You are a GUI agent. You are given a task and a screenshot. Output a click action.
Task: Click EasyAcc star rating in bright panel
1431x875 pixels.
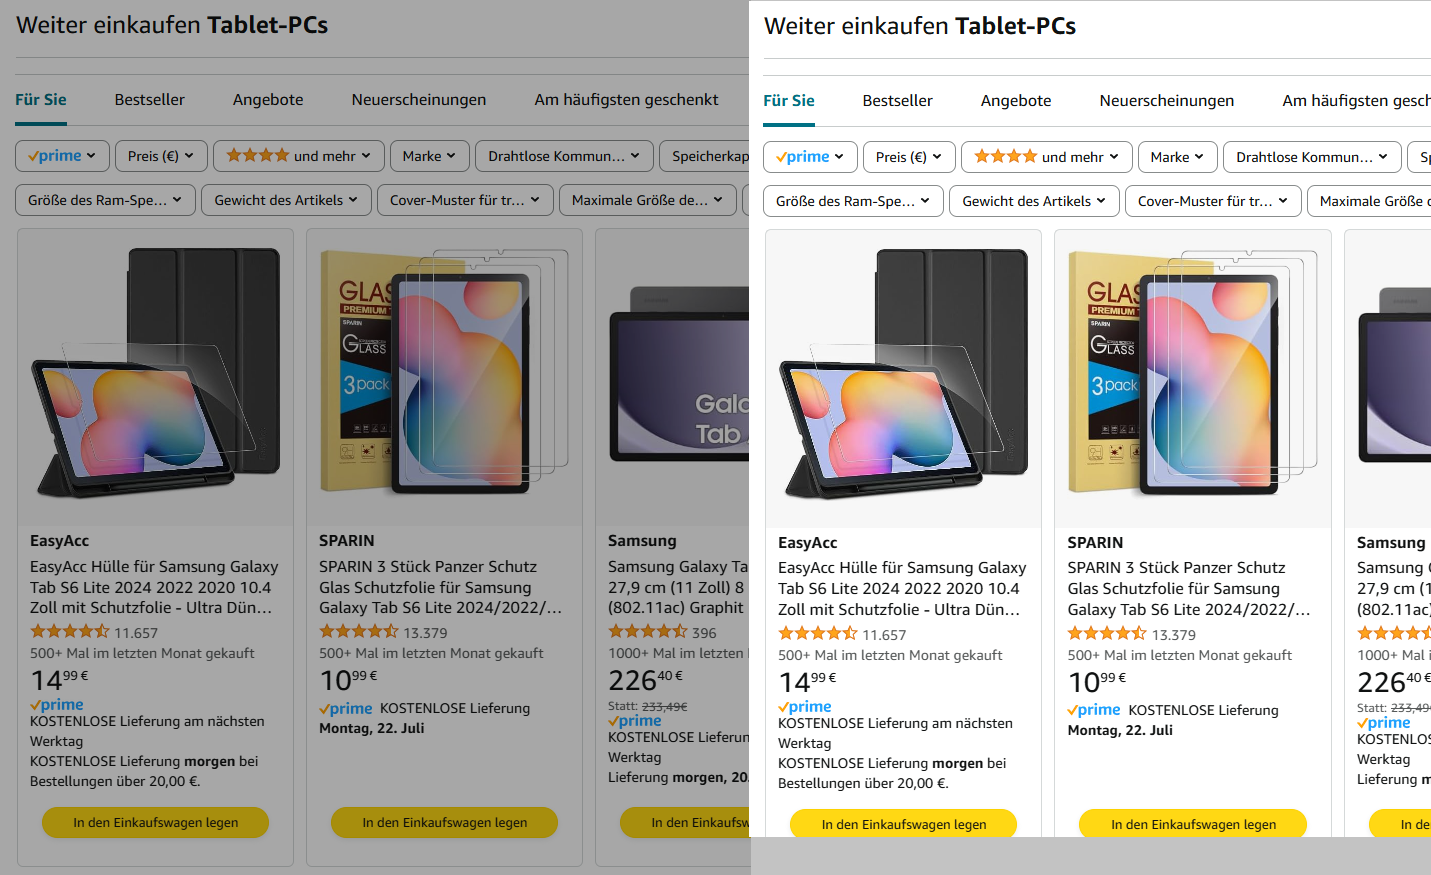coord(817,634)
